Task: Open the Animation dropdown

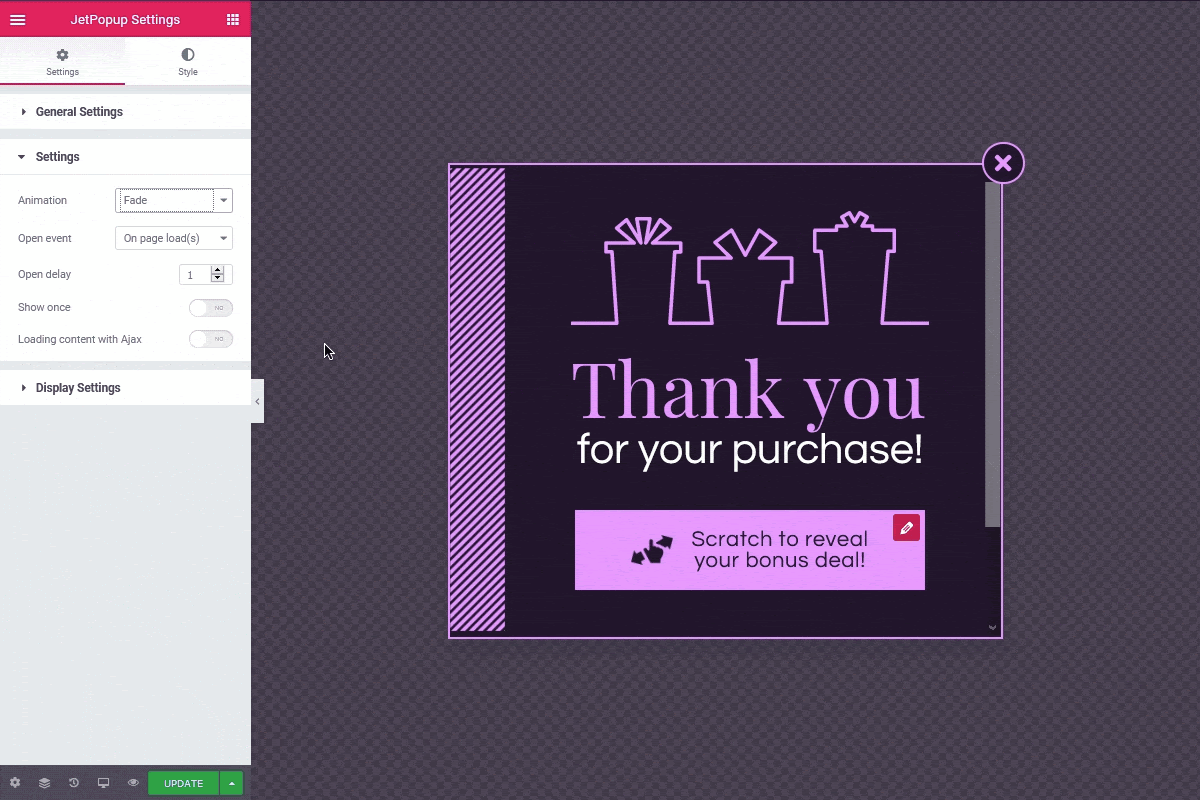Action: (x=174, y=201)
